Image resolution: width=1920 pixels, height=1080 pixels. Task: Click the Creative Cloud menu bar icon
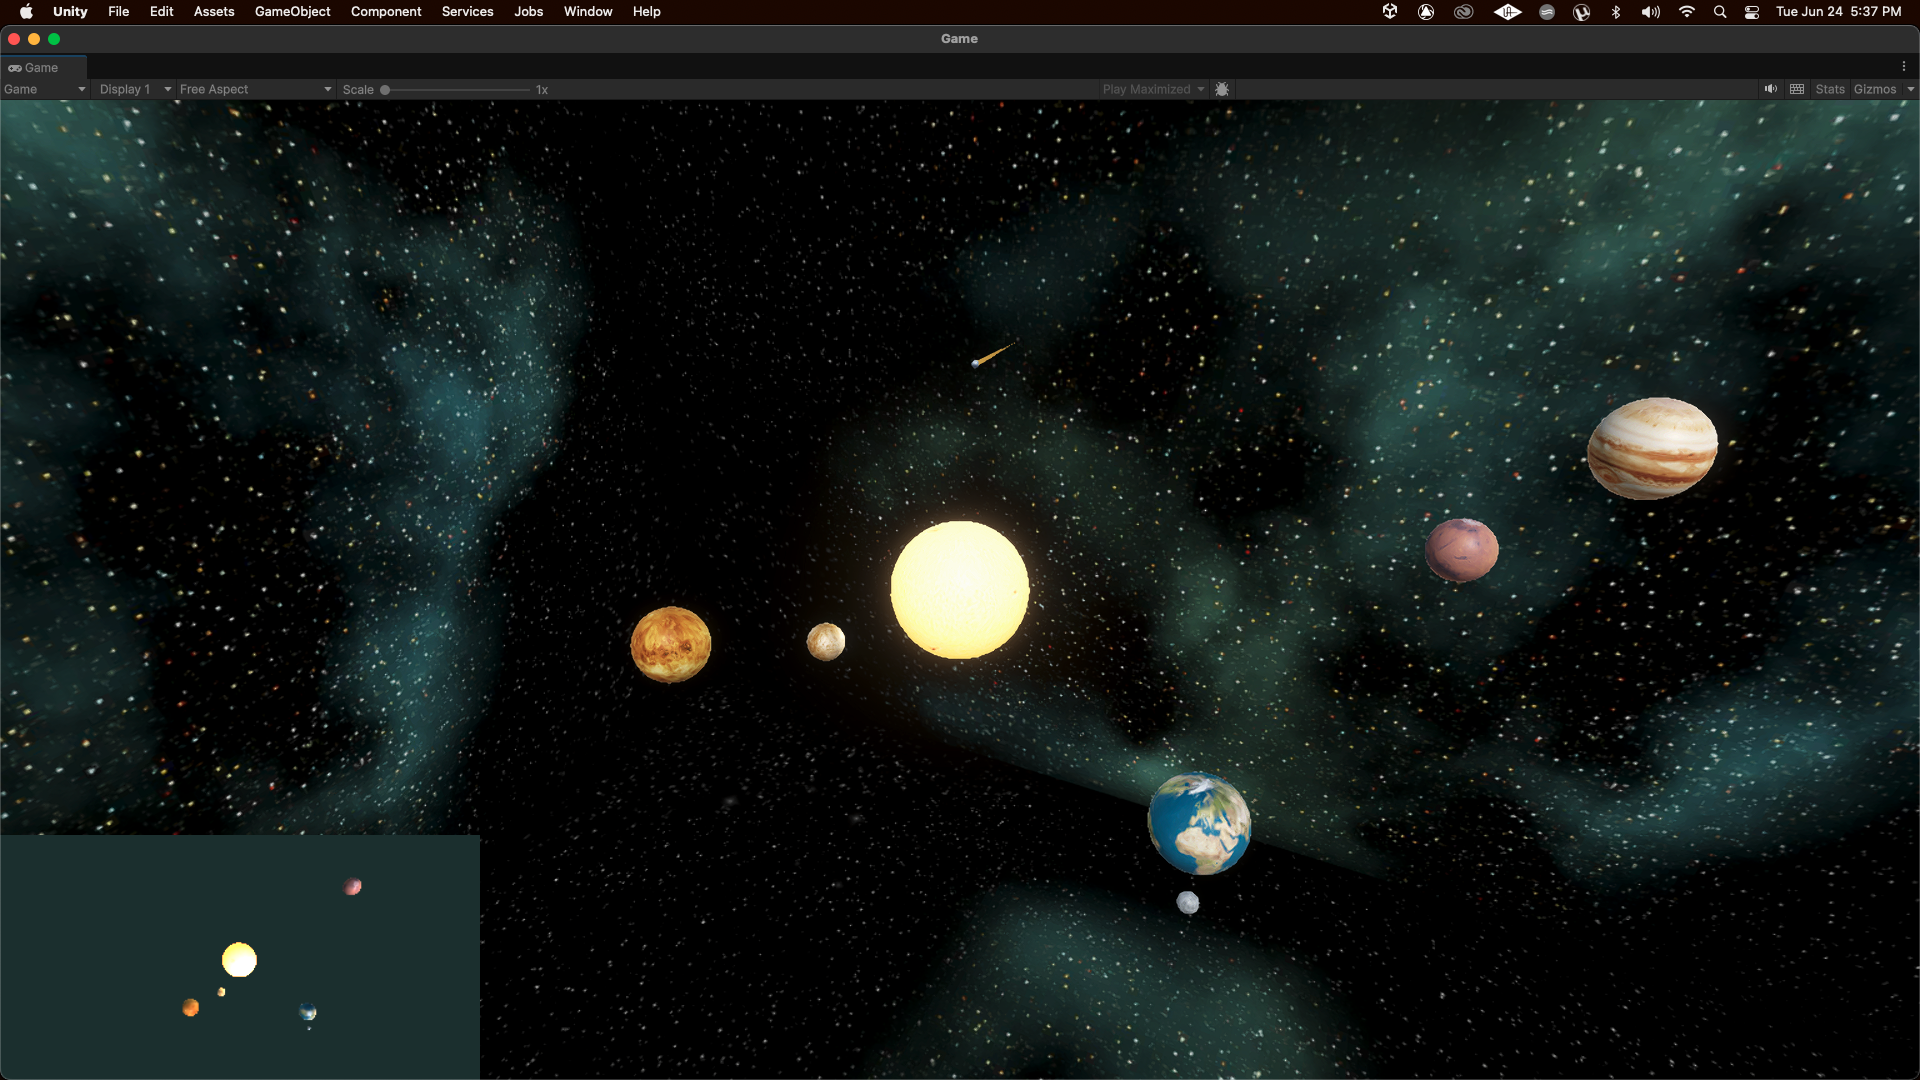tap(1464, 12)
